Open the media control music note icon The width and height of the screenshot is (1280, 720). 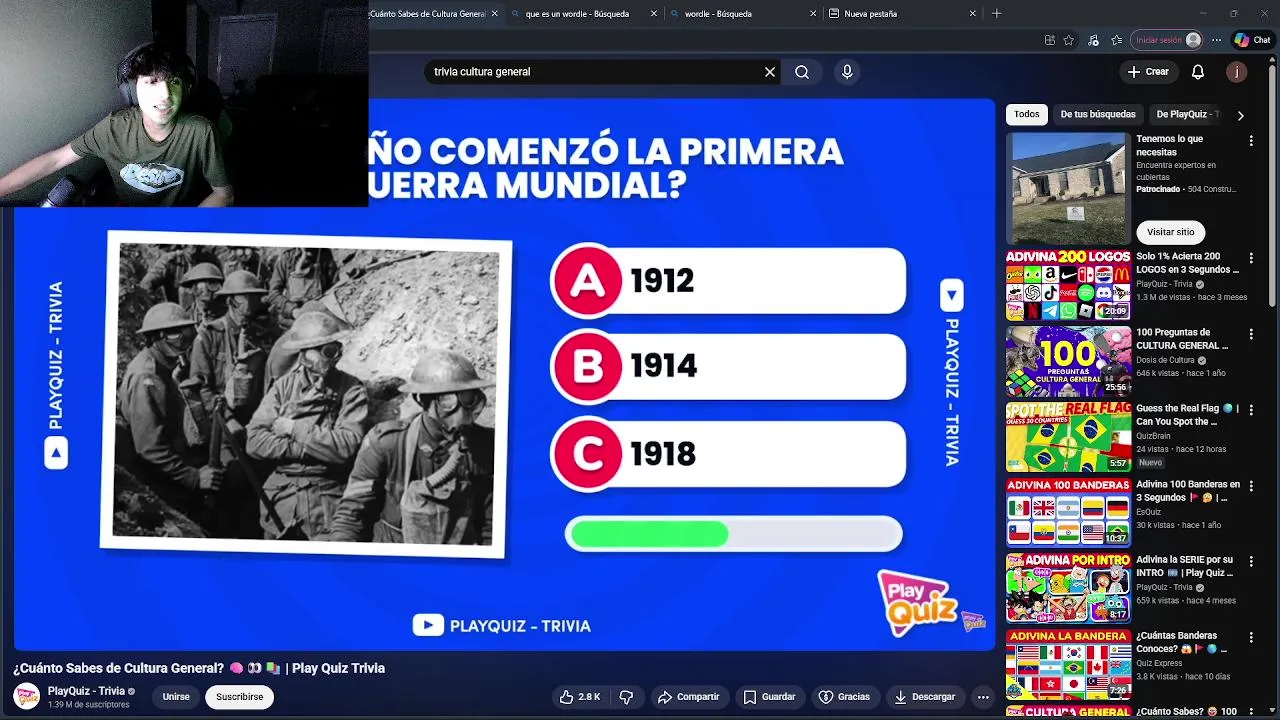pos(1093,40)
